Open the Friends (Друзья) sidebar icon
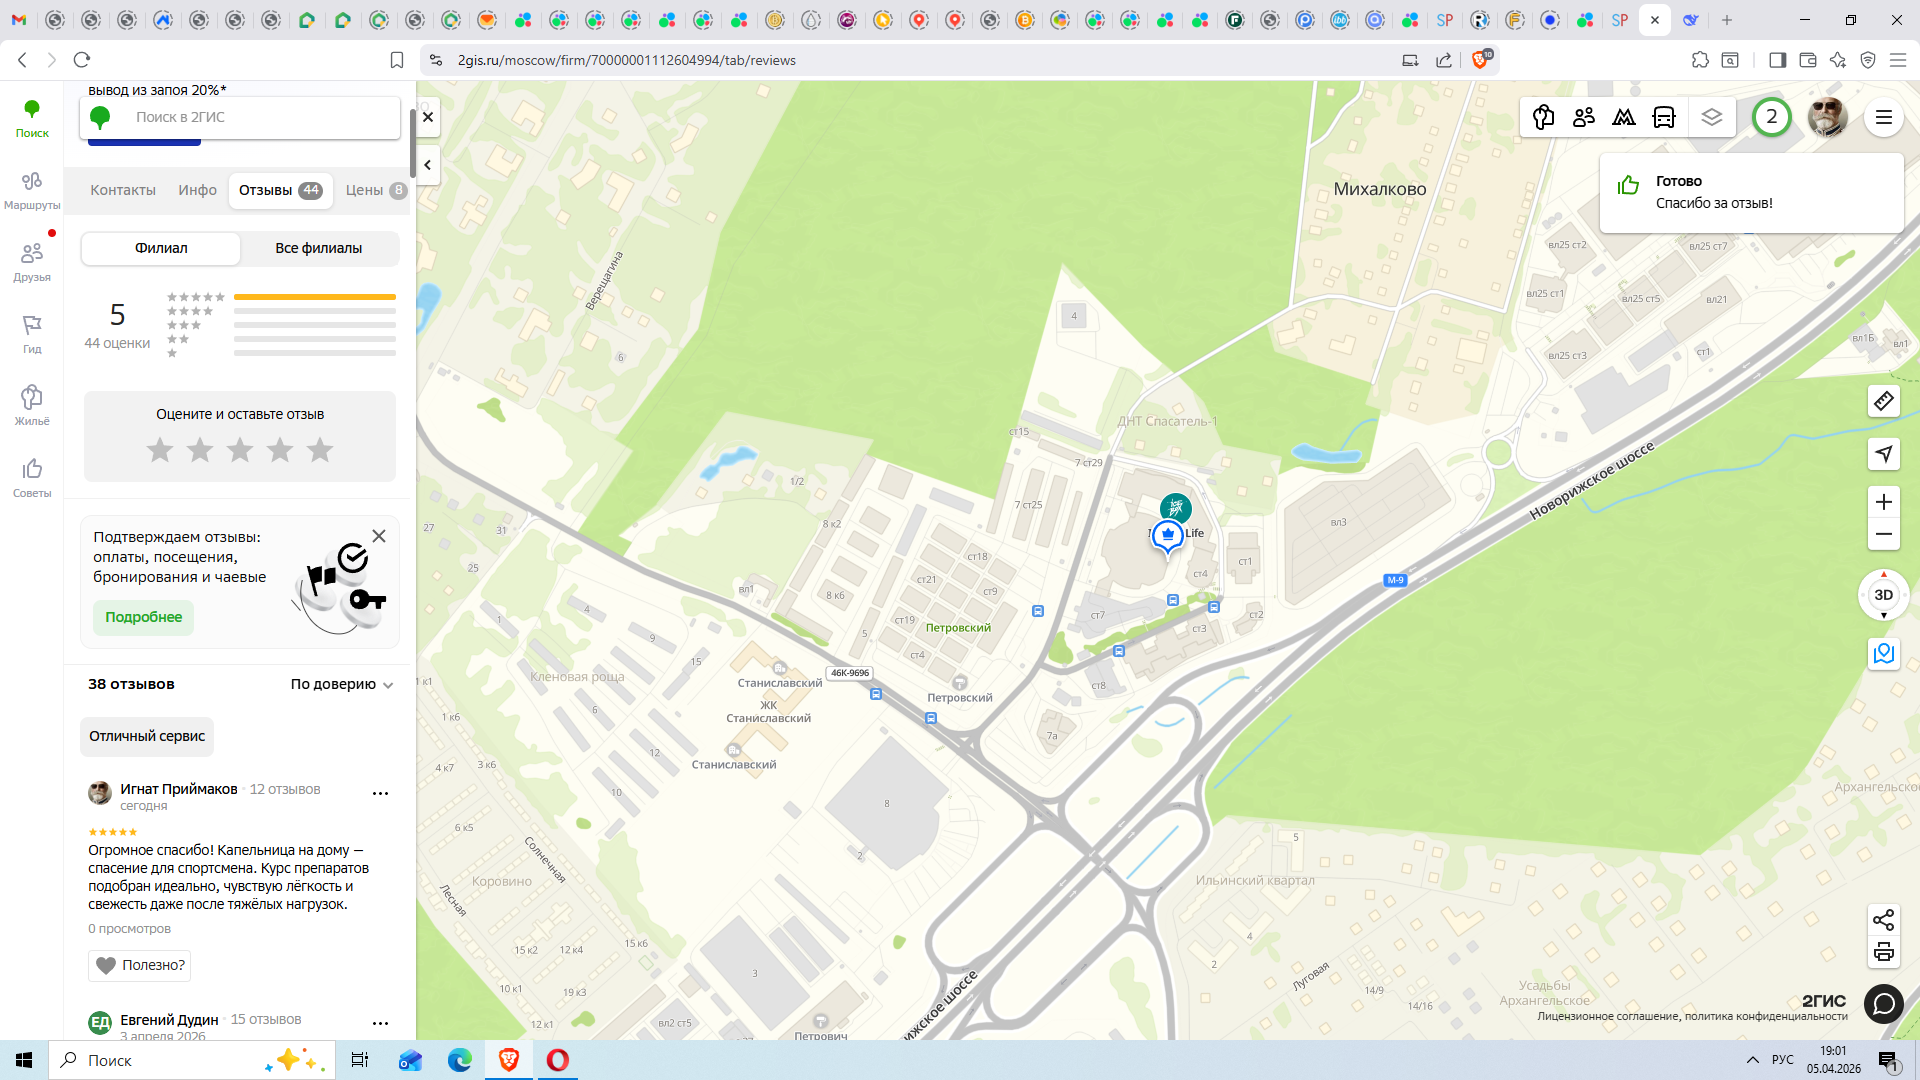The image size is (1920, 1080). pos(32,261)
